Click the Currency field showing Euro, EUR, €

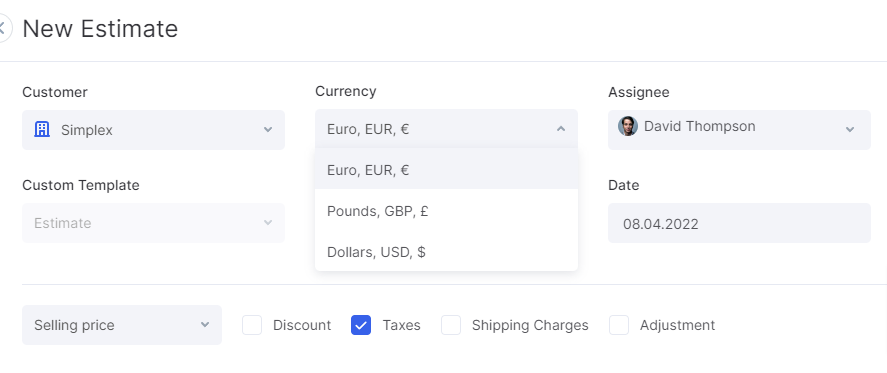click(x=446, y=129)
